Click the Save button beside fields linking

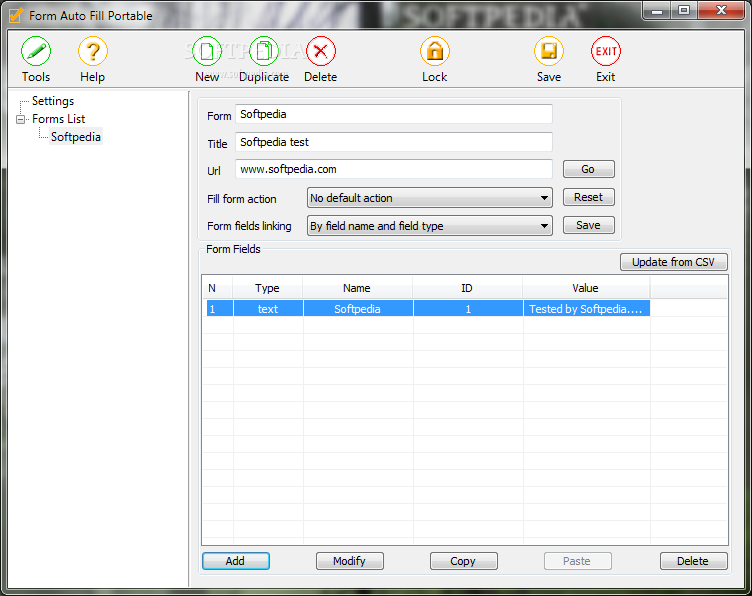point(588,225)
